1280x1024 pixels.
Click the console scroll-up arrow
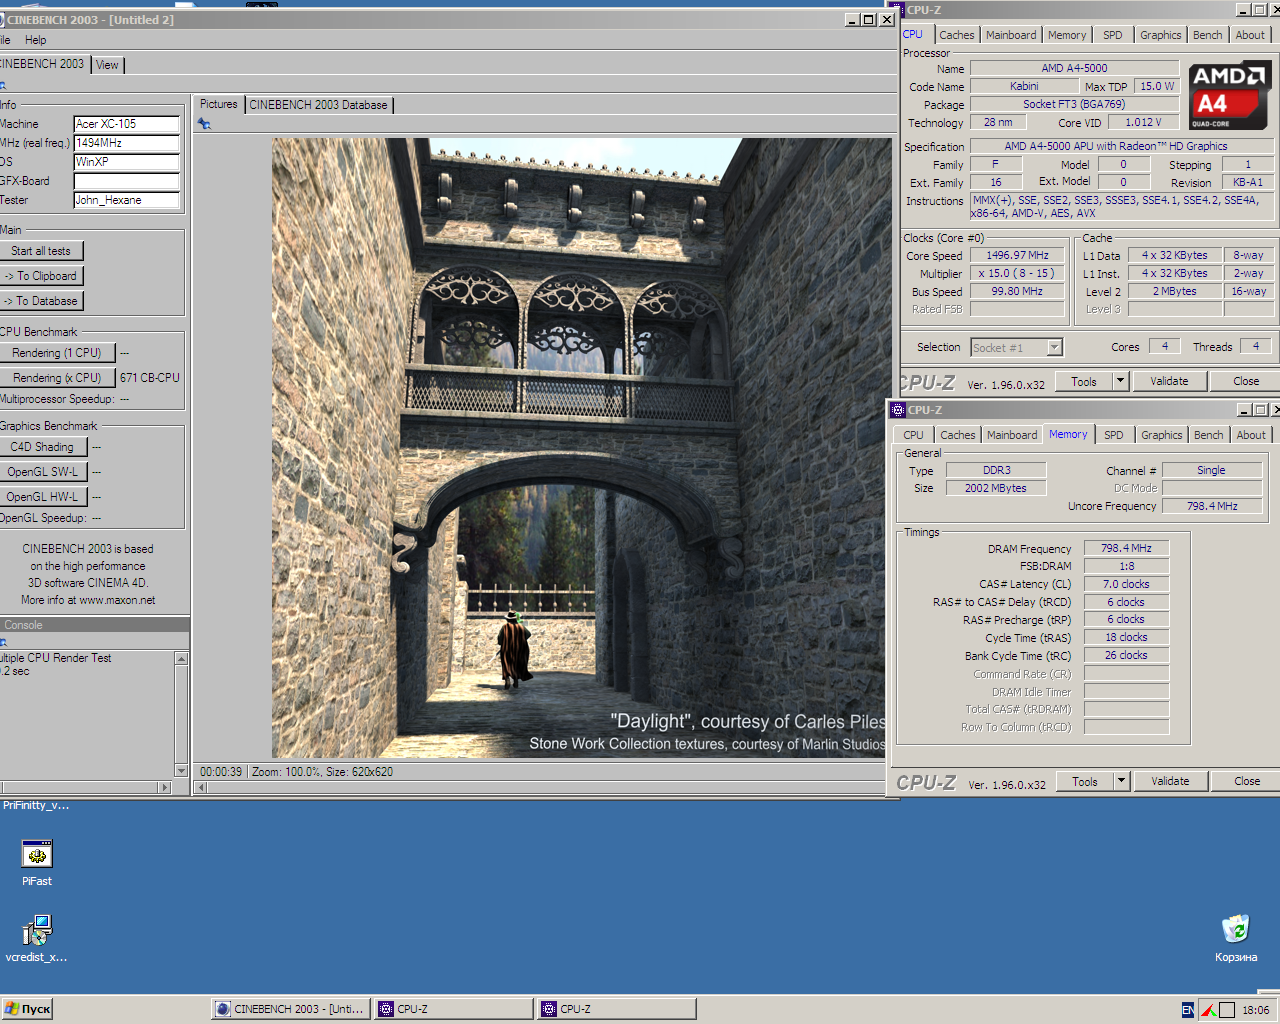tap(181, 658)
